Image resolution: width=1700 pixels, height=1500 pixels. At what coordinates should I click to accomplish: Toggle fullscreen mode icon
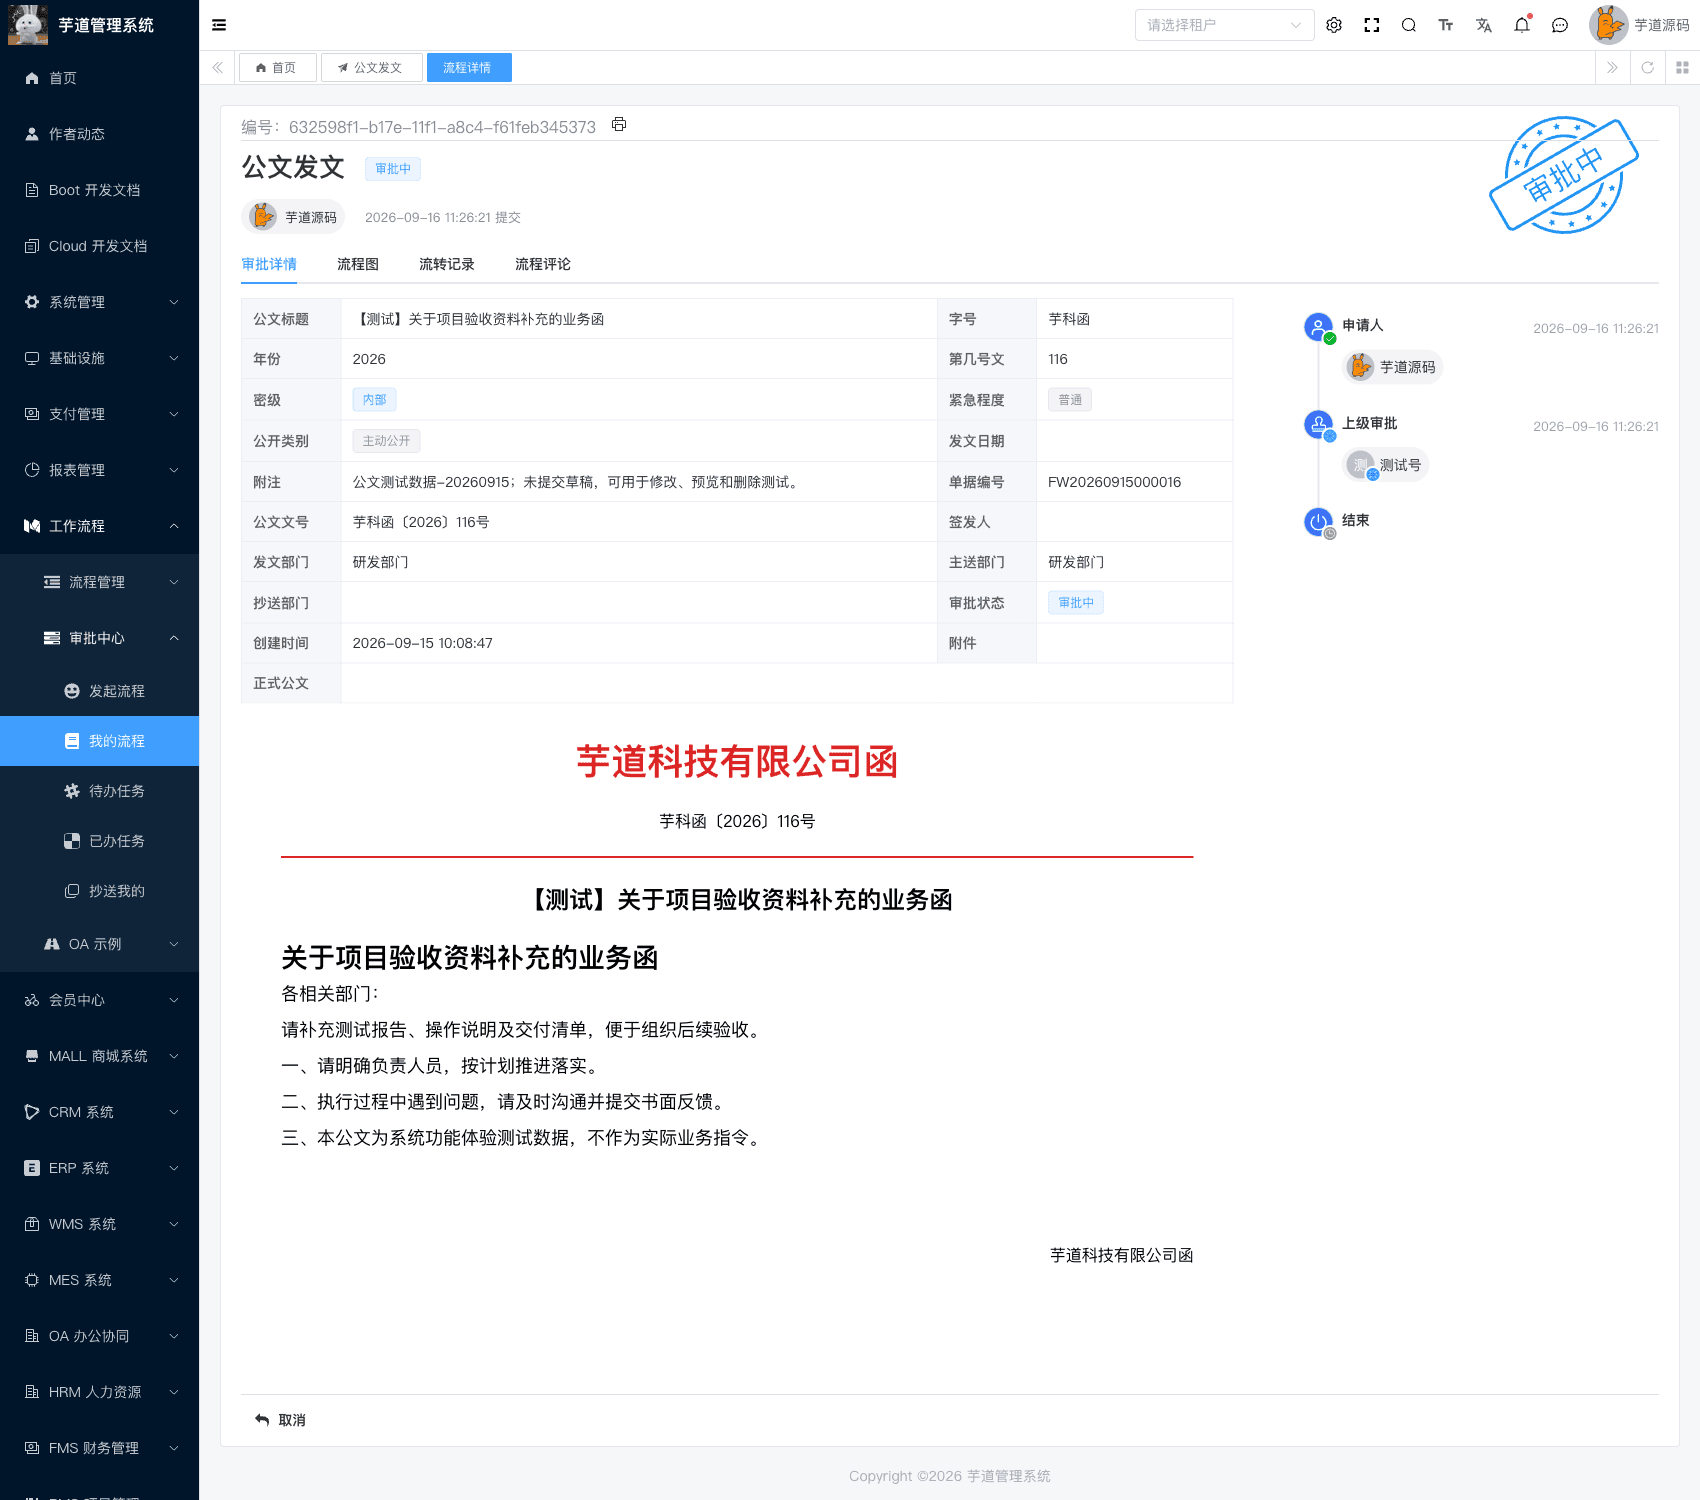tap(1372, 25)
